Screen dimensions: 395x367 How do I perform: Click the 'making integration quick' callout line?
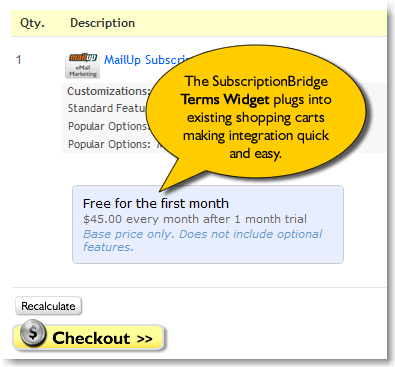(256, 136)
